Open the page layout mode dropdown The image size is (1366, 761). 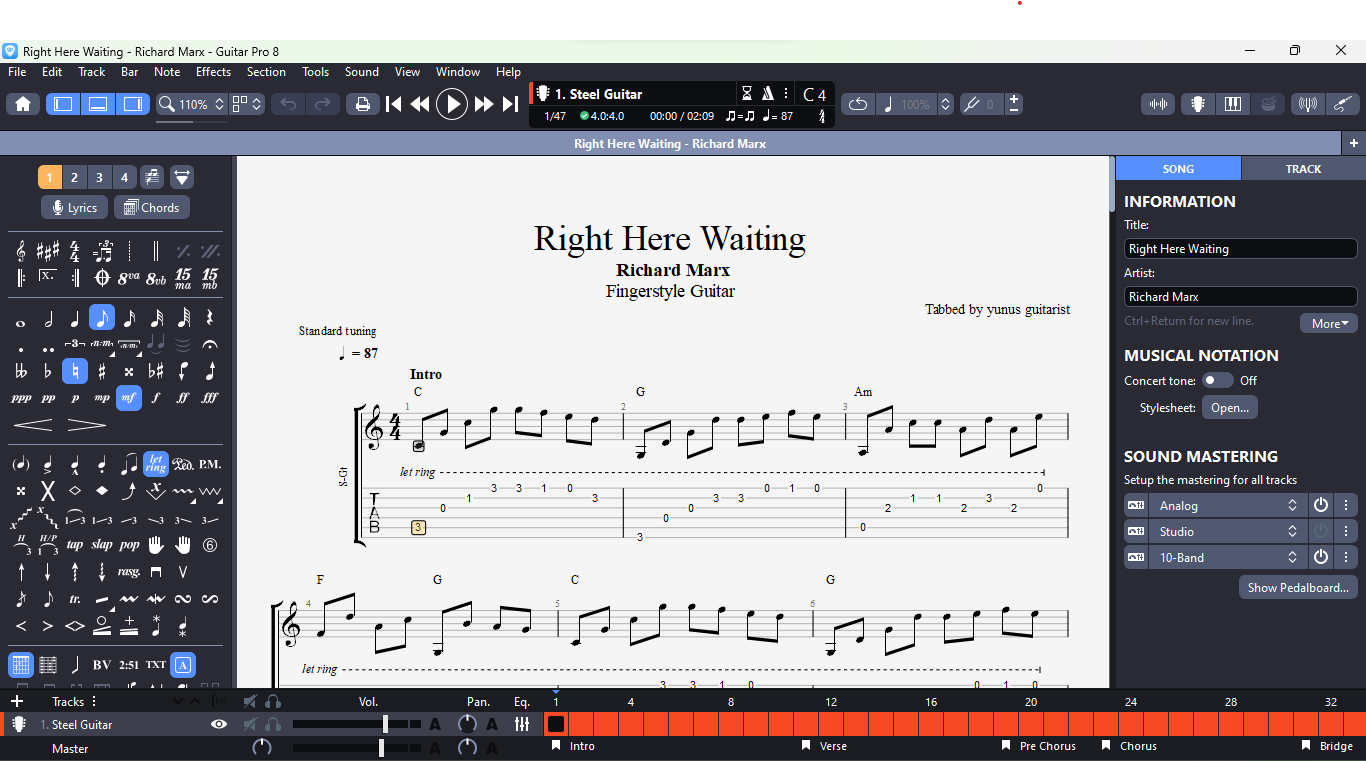(x=246, y=104)
